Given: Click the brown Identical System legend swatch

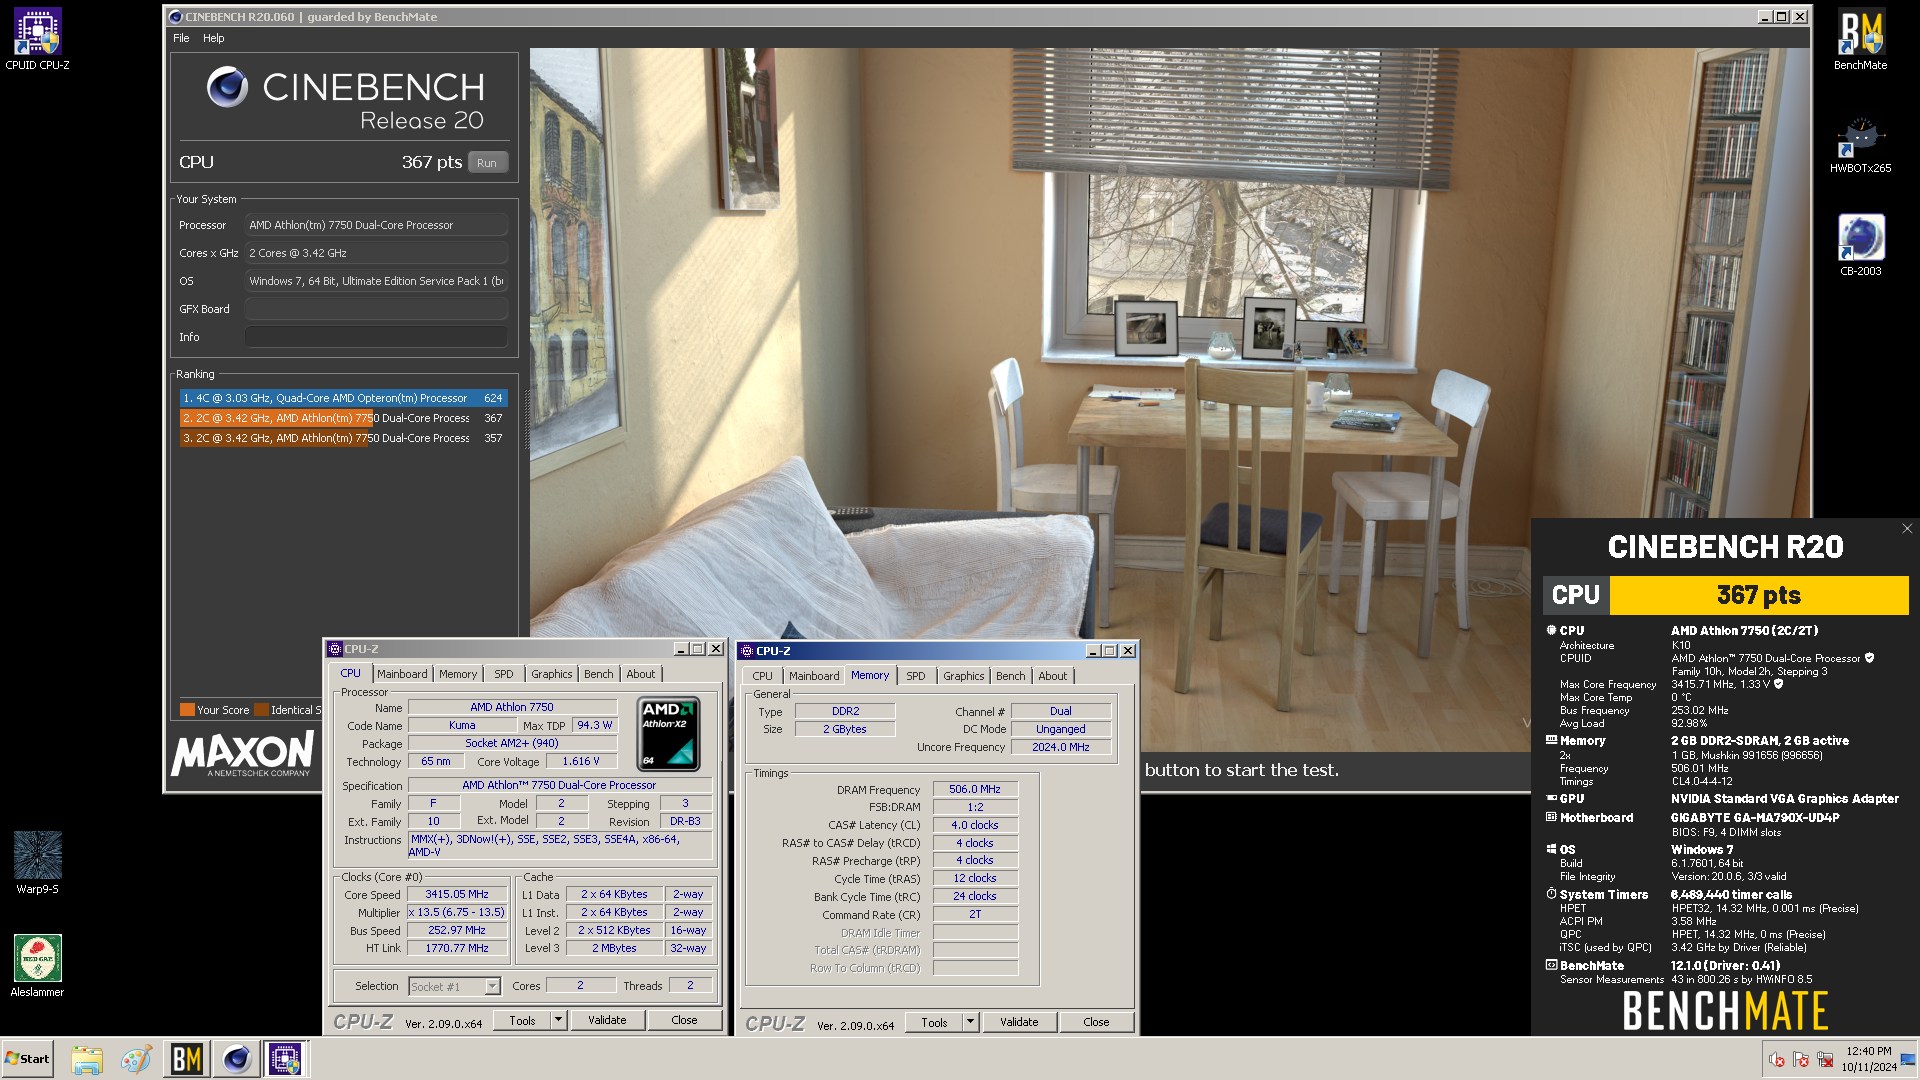Looking at the screenshot, I should tap(262, 710).
